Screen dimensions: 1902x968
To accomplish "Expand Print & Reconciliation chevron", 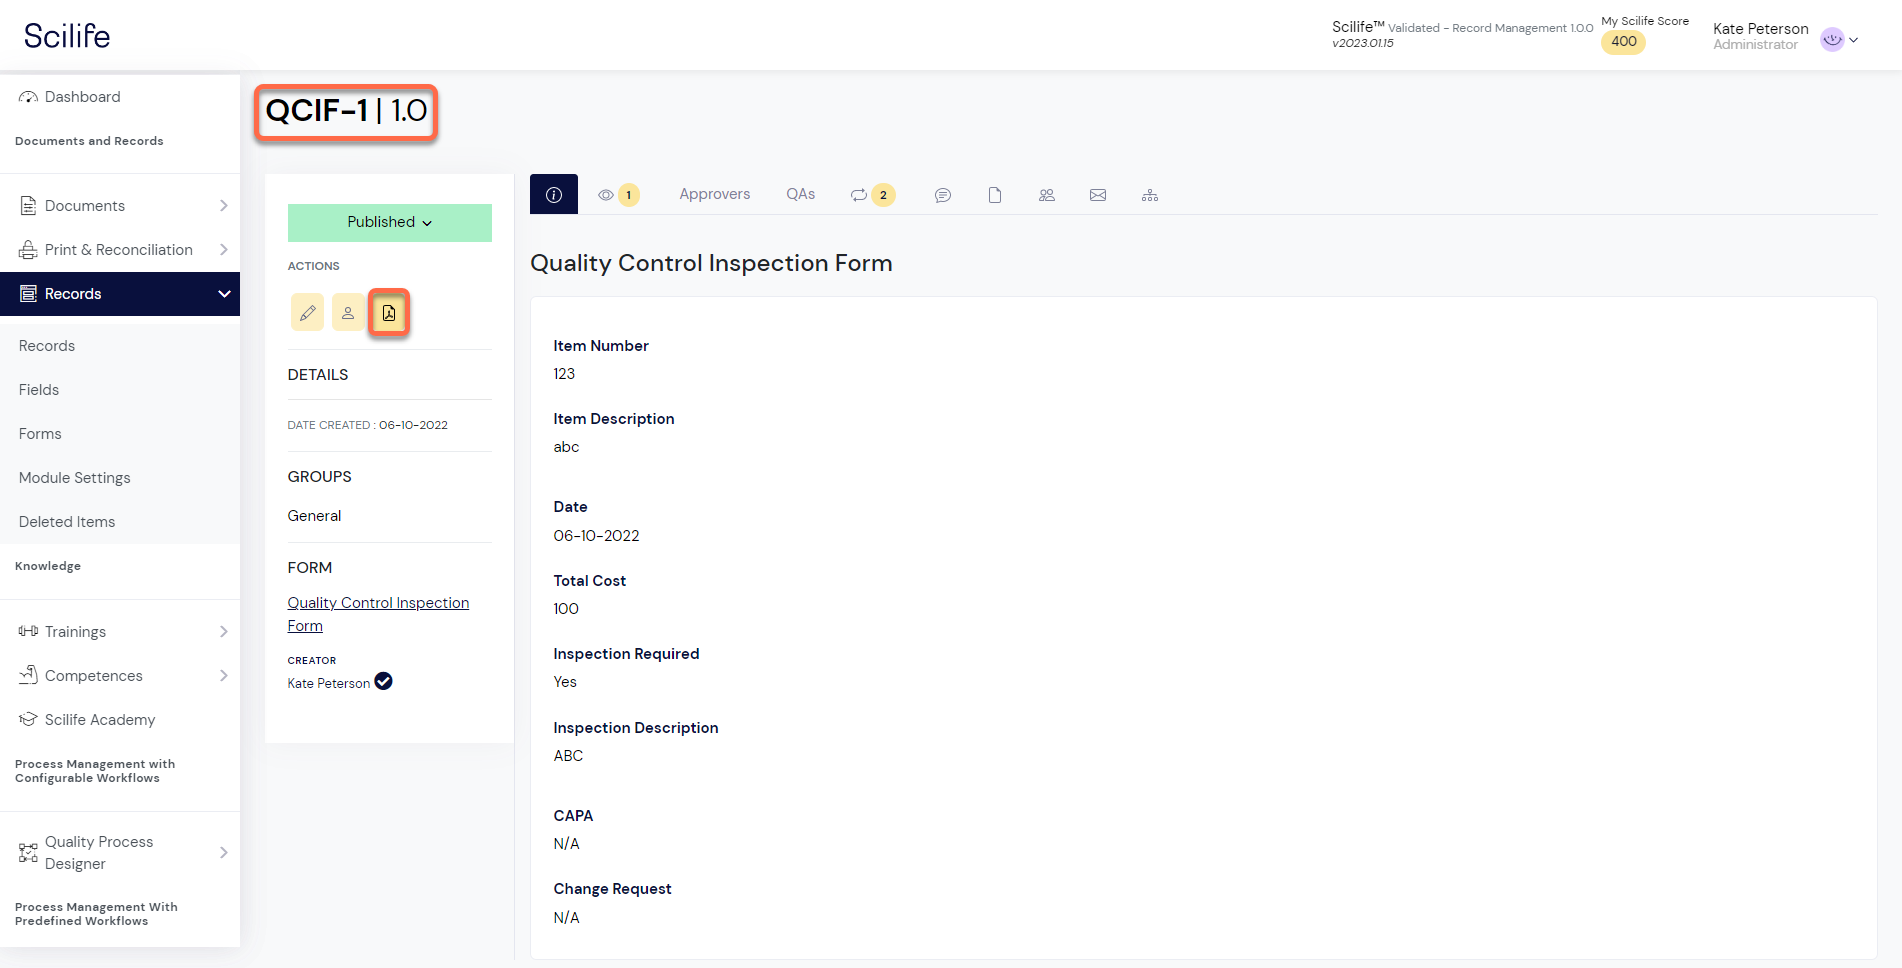I will tap(224, 250).
